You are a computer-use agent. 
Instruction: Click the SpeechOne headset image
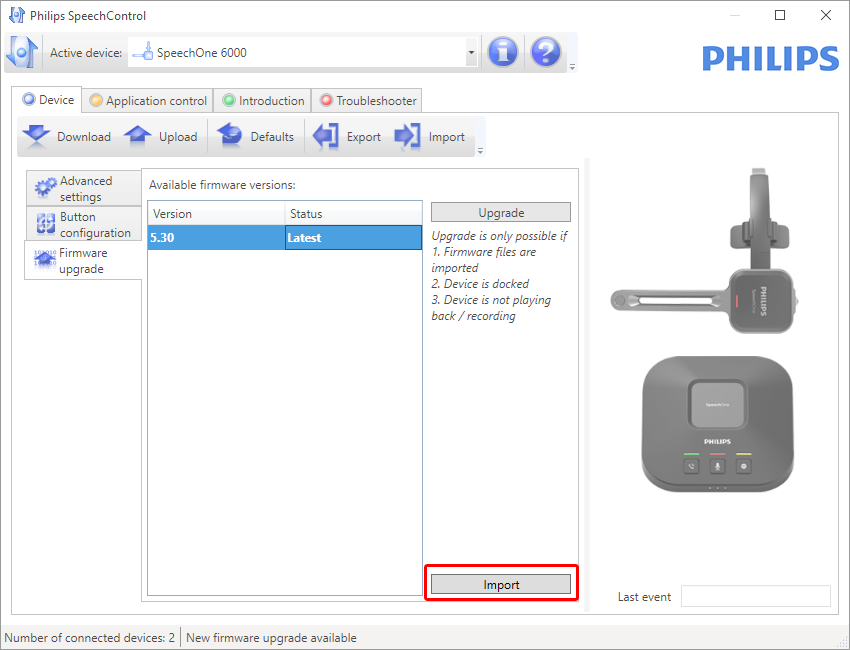click(x=705, y=252)
